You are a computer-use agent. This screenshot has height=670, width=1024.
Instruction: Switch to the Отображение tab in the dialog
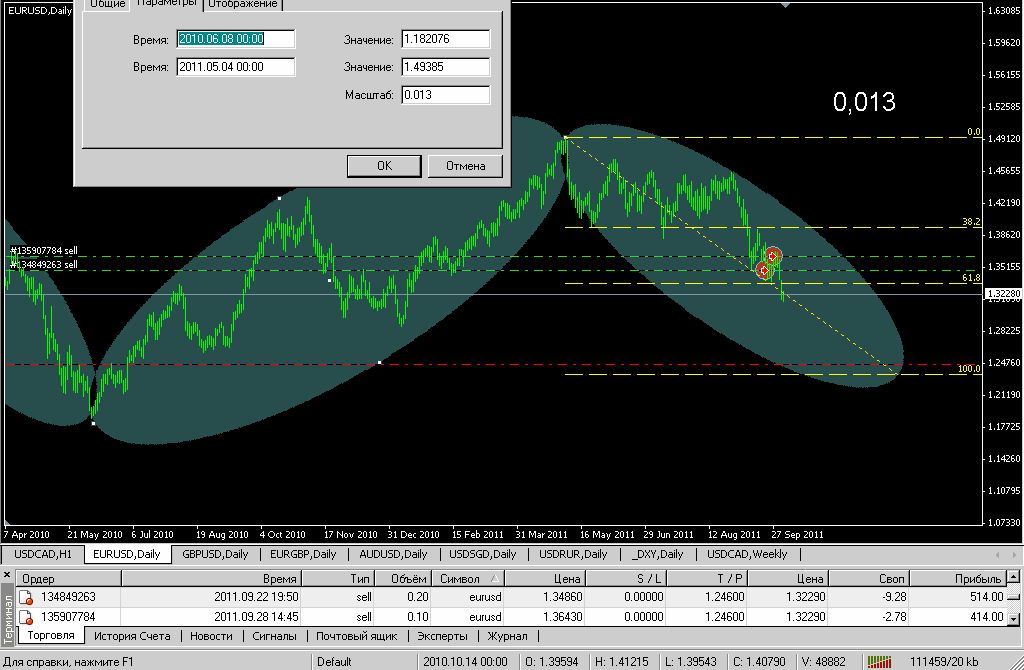[244, 4]
